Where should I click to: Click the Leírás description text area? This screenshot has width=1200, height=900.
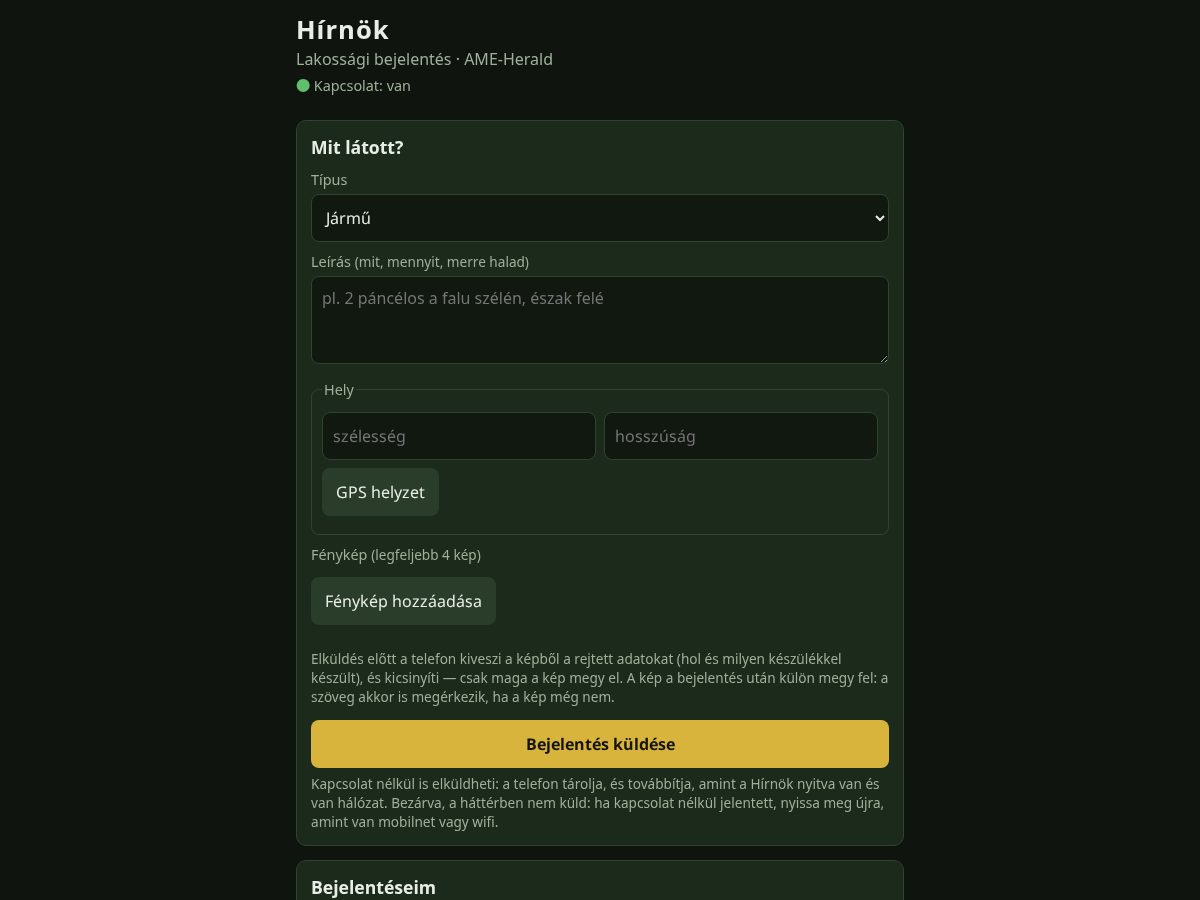tap(600, 320)
